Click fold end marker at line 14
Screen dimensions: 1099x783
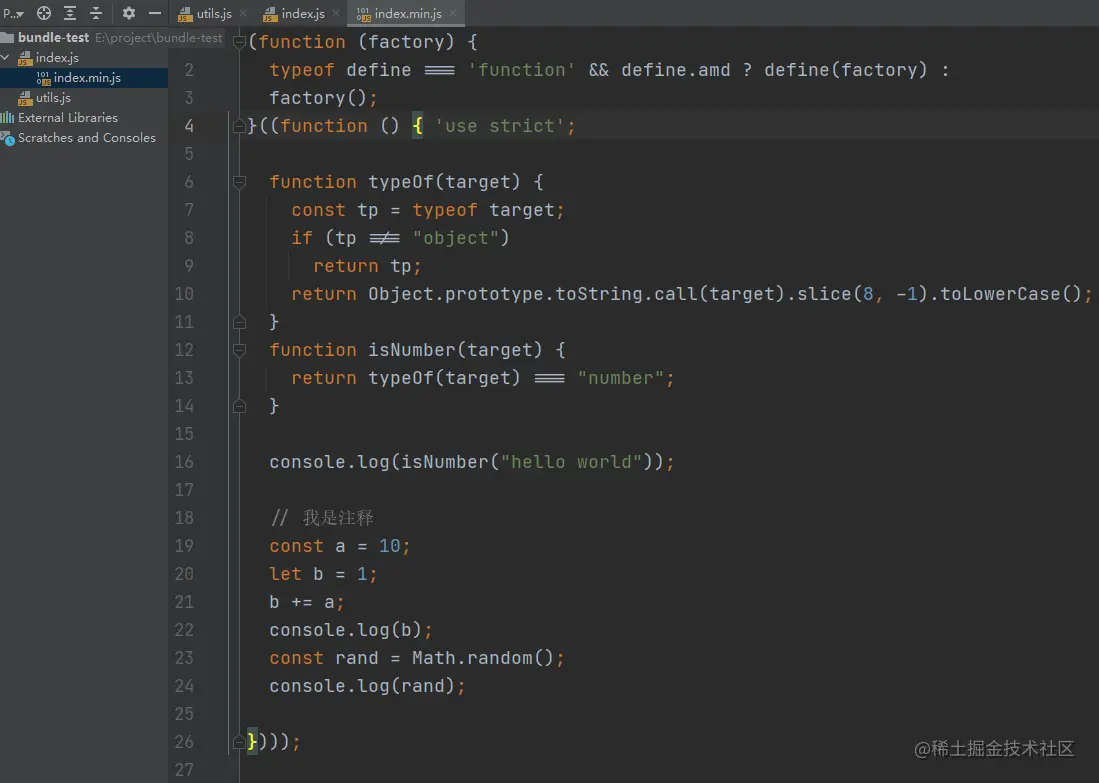coord(239,406)
